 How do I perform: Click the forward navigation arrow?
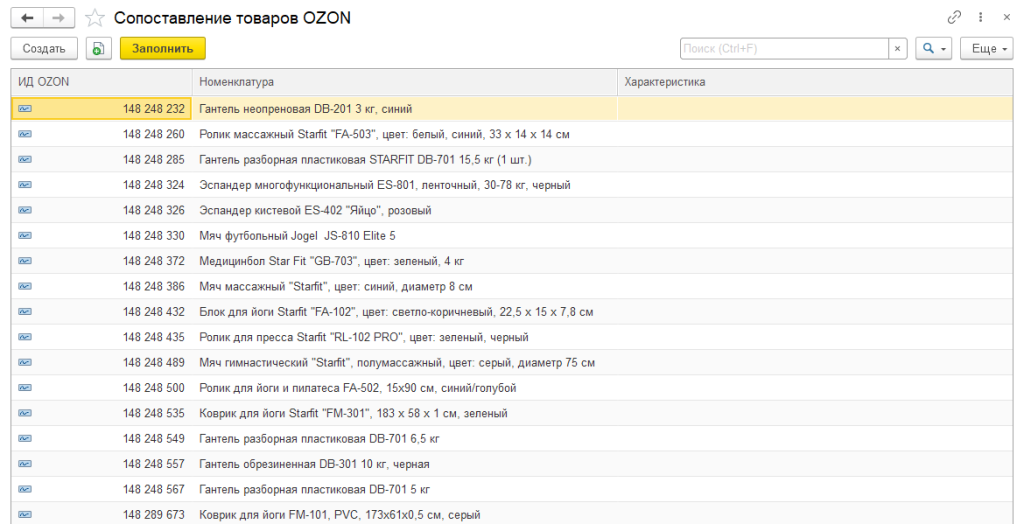[x=59, y=18]
